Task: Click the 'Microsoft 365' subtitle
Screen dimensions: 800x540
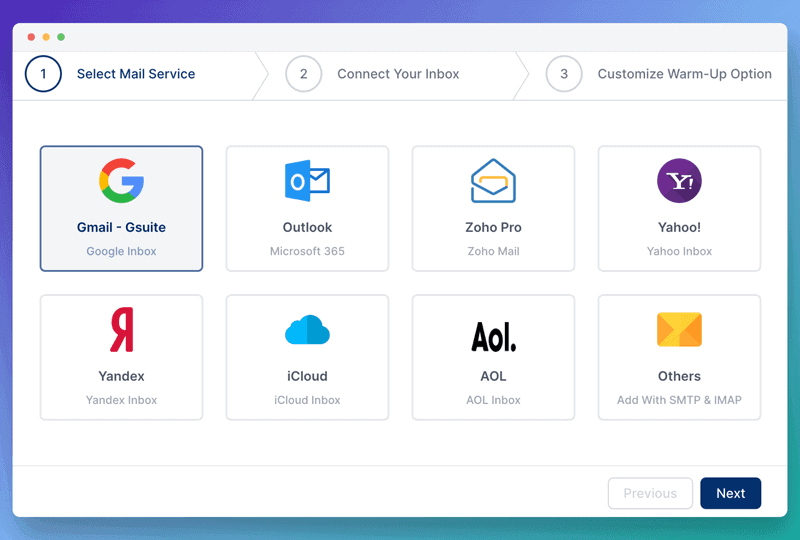Action: pos(307,251)
